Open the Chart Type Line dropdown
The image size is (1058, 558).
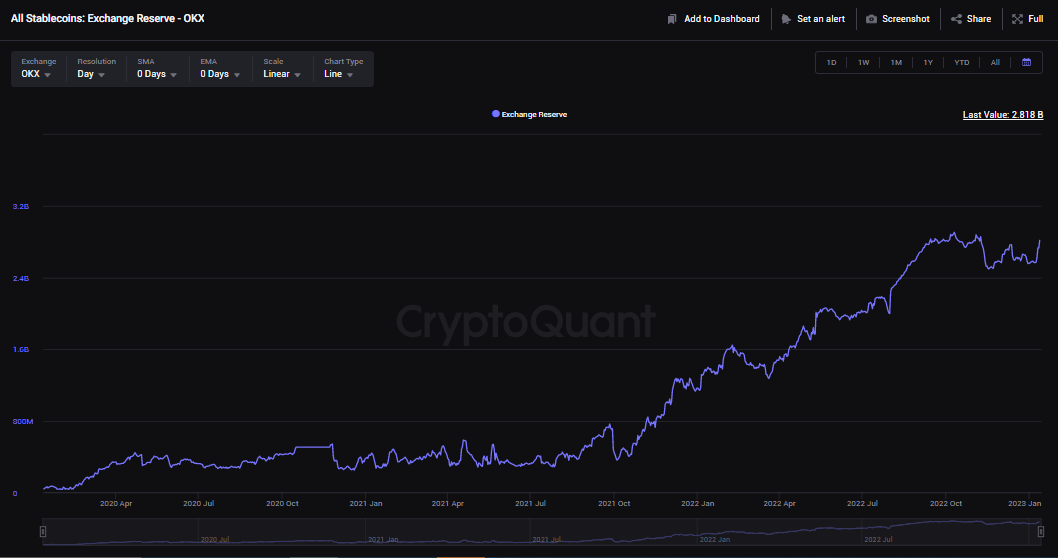339,74
